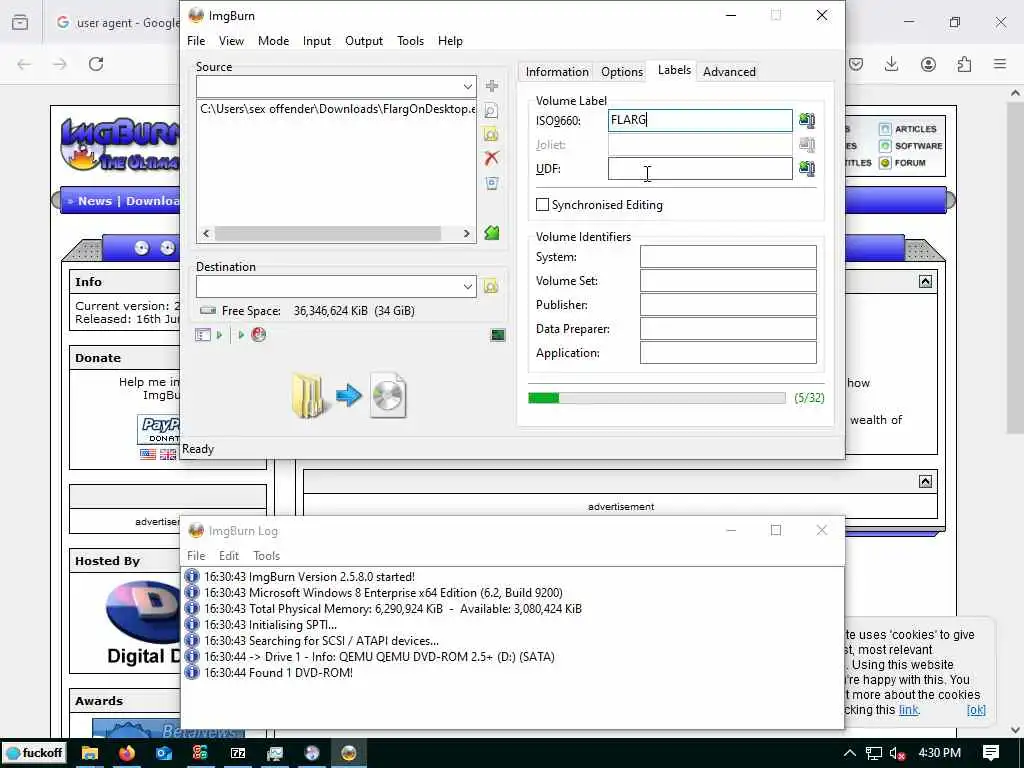The height and width of the screenshot is (768, 1024).
Task: Click right scroll arrow in Source list
Action: pyautogui.click(x=466, y=233)
